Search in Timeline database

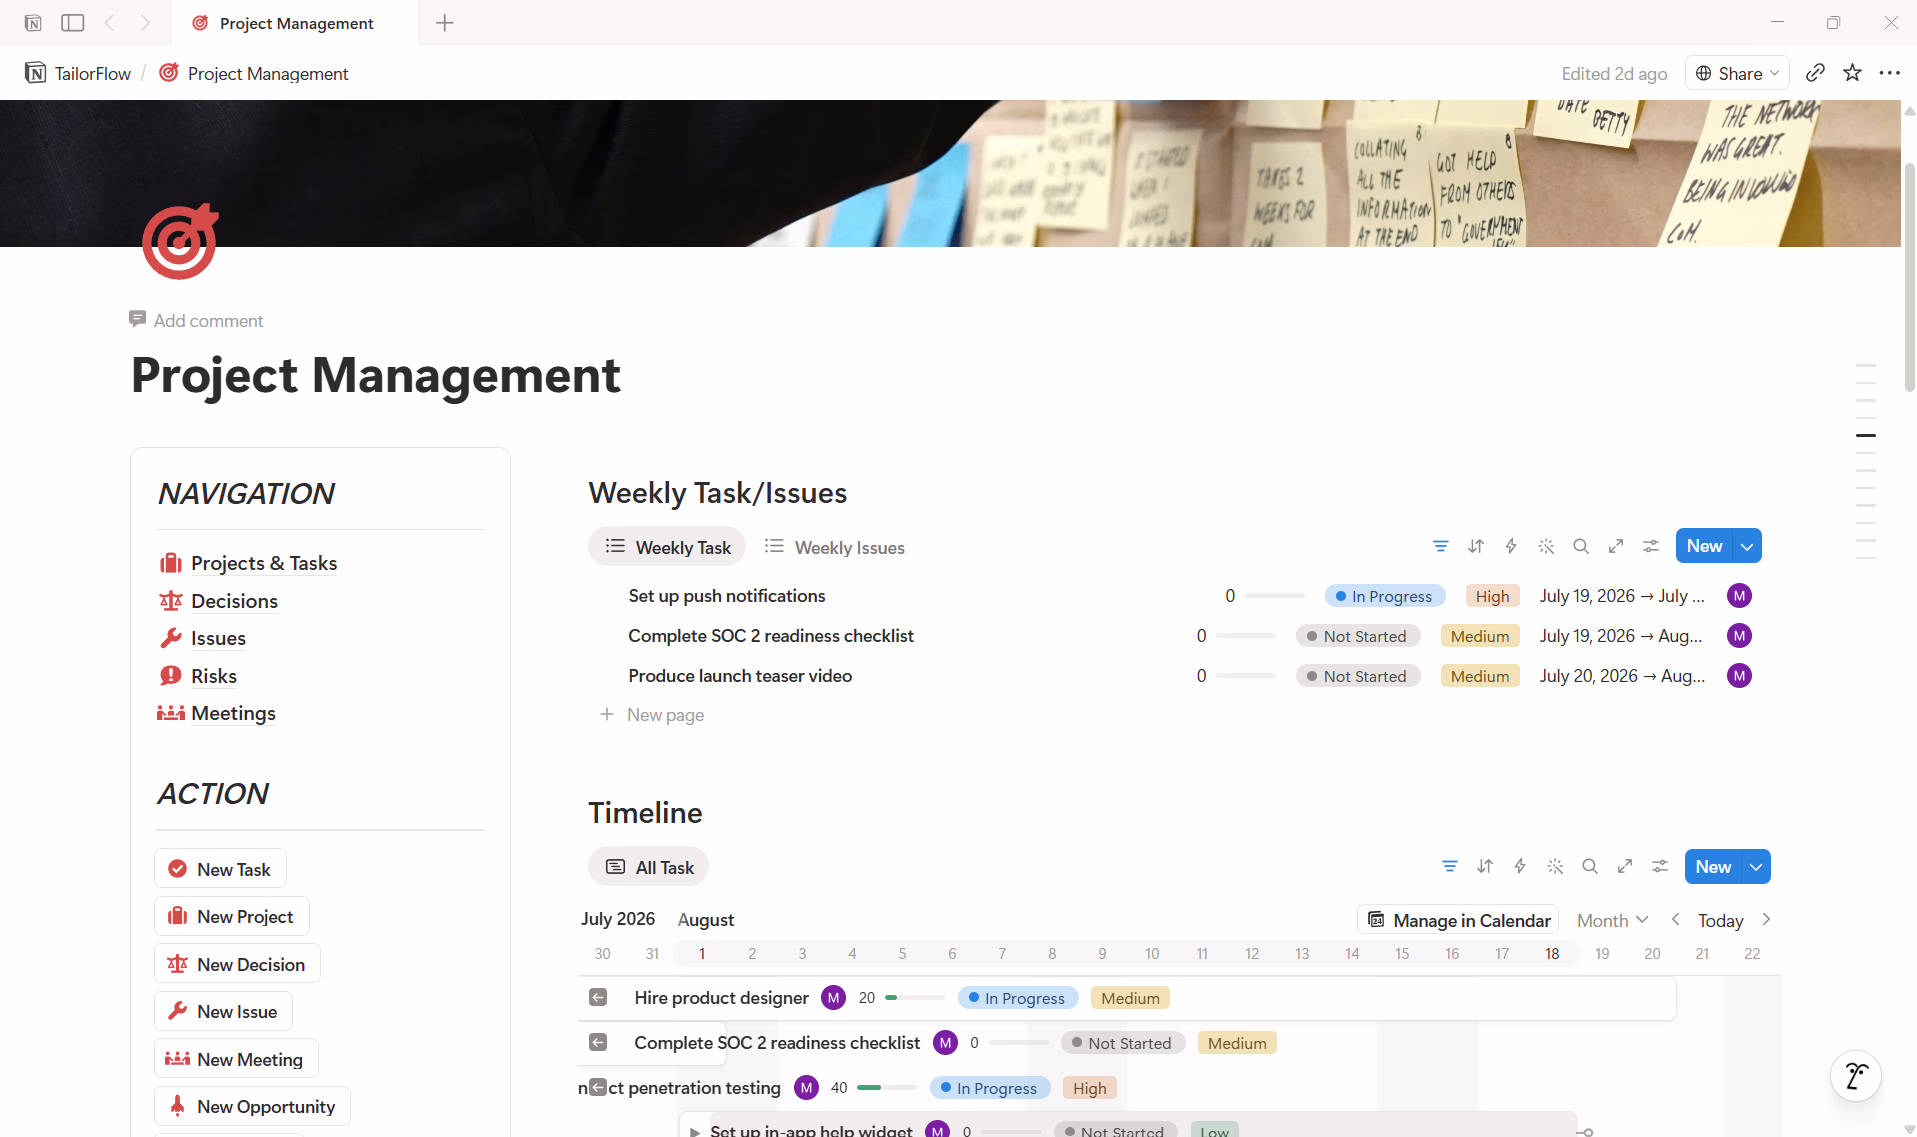coord(1590,866)
